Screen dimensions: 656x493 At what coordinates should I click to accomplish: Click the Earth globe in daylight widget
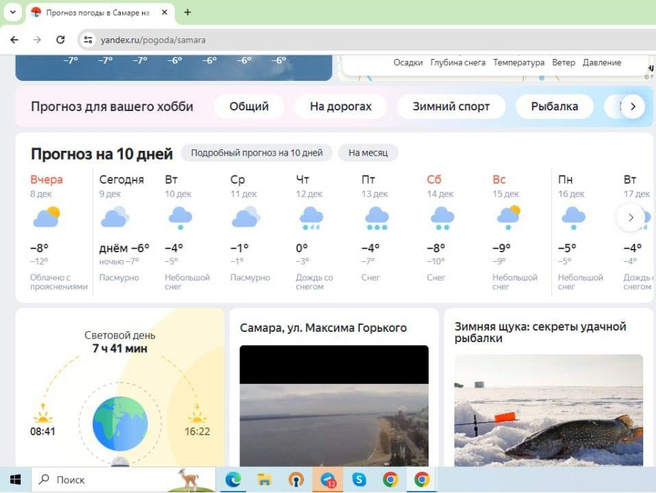[x=120, y=424]
